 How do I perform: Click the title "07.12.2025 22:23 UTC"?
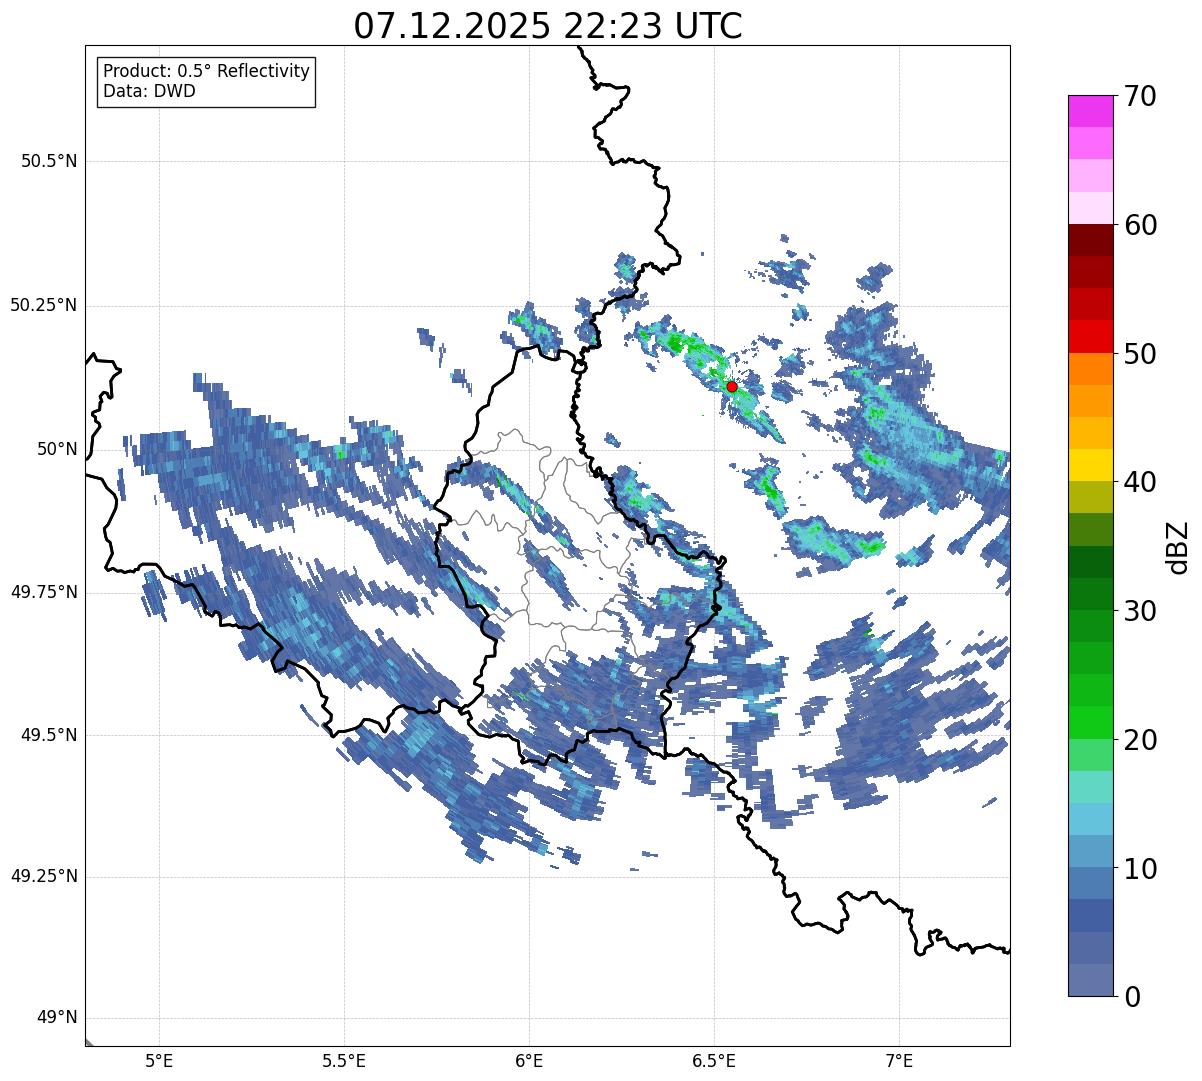click(548, 26)
